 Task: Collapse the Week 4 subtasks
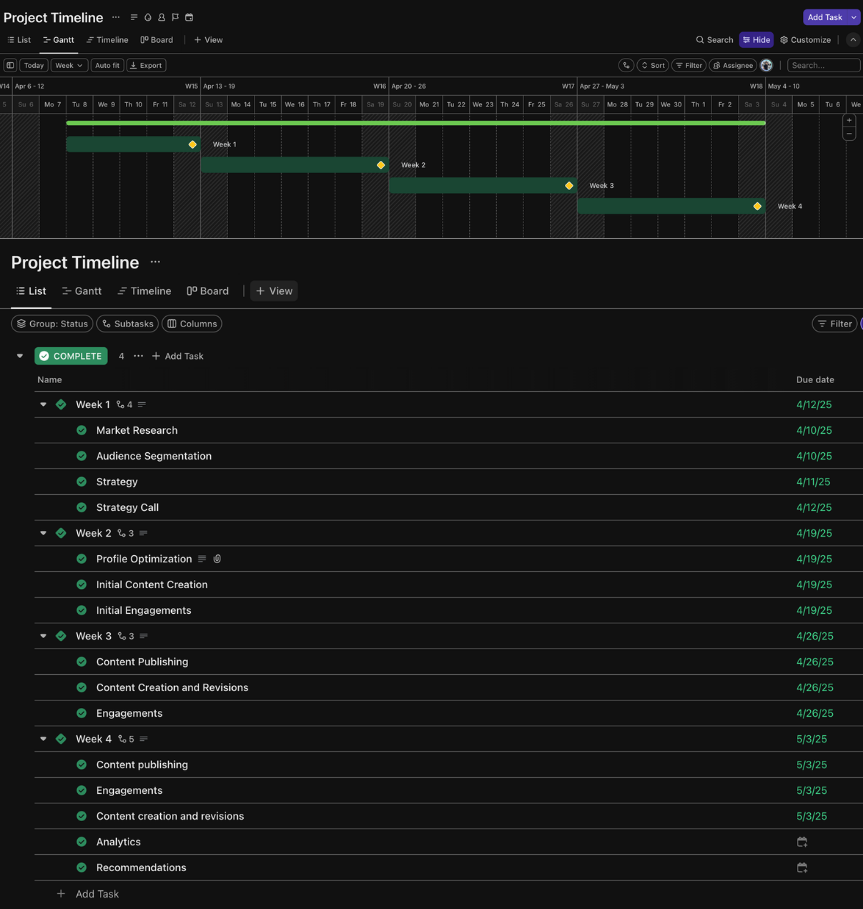point(43,739)
